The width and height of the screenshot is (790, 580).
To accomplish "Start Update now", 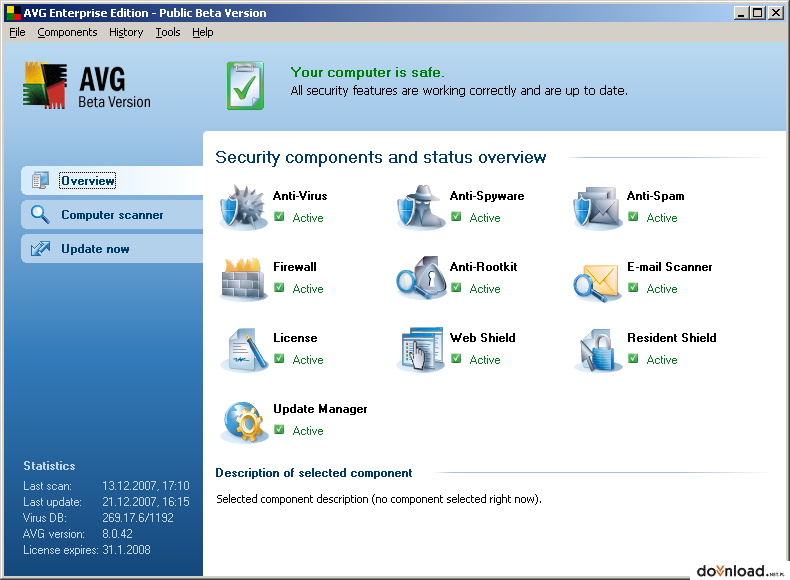I will pyautogui.click(x=112, y=249).
